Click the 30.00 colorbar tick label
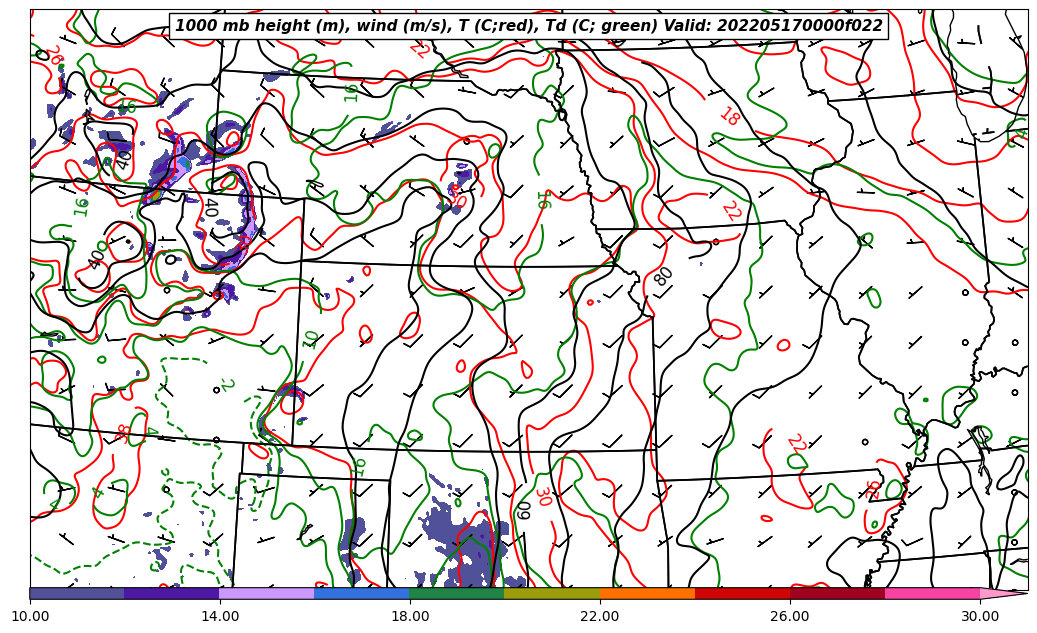The image size is (1037, 633). click(980, 616)
